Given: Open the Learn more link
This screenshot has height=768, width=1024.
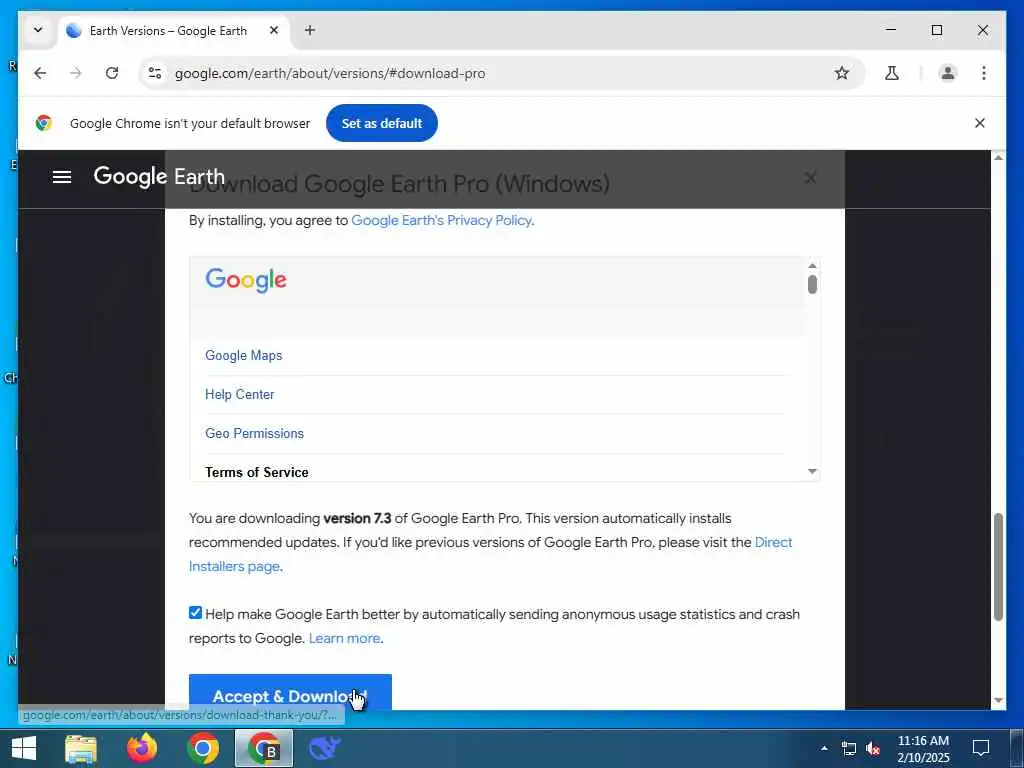Looking at the screenshot, I should pos(344,639).
